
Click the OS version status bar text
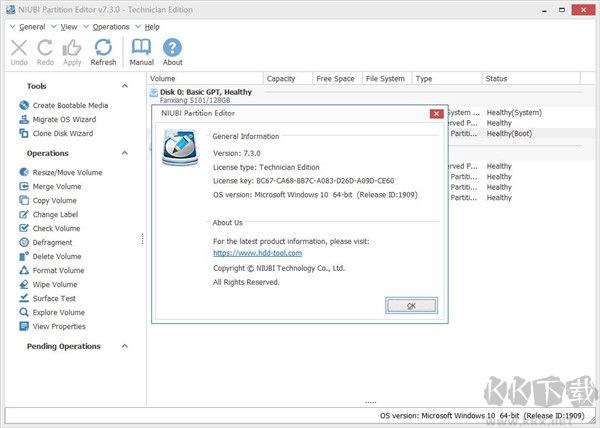482,415
